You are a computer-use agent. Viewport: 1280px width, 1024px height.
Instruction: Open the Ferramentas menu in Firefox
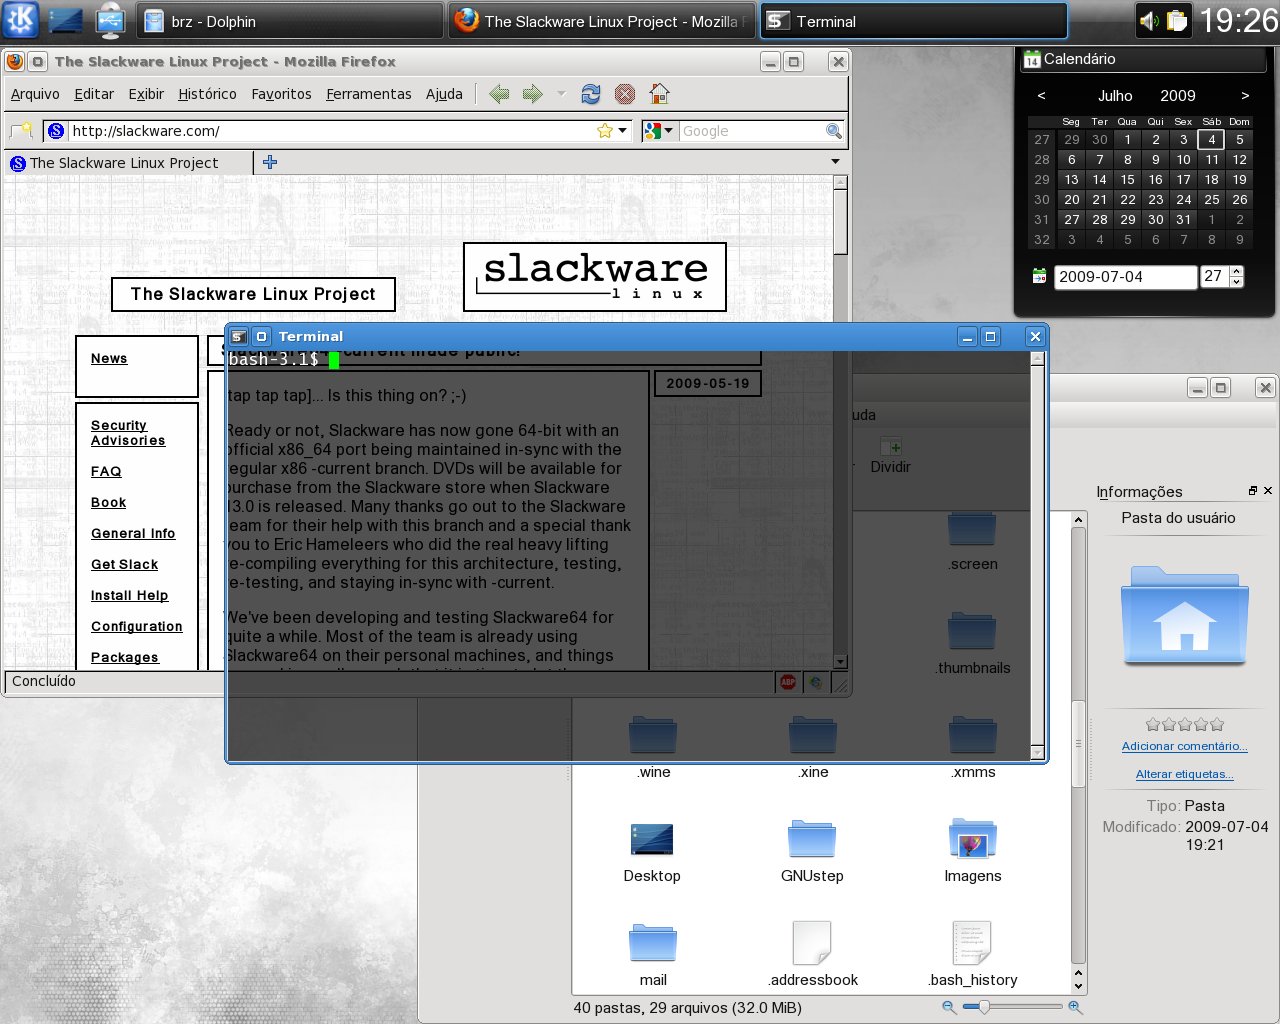(x=369, y=94)
